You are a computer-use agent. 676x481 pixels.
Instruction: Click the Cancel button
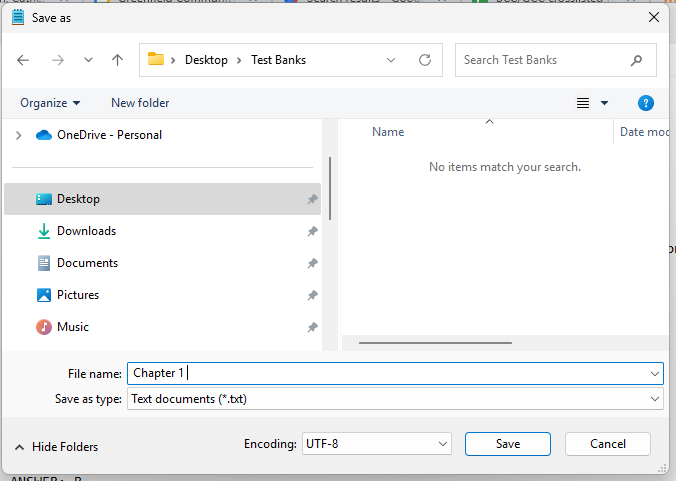pos(607,444)
